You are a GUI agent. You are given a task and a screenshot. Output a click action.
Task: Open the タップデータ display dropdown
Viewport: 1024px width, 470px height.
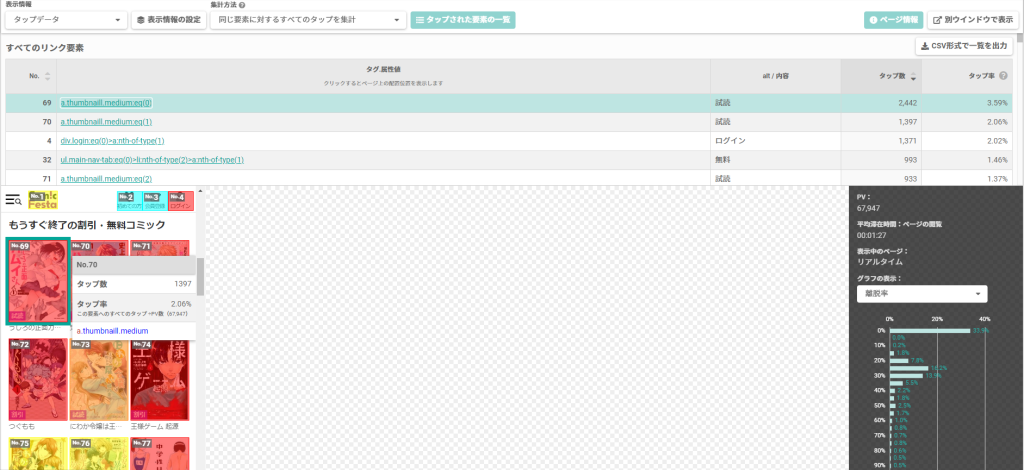point(66,20)
